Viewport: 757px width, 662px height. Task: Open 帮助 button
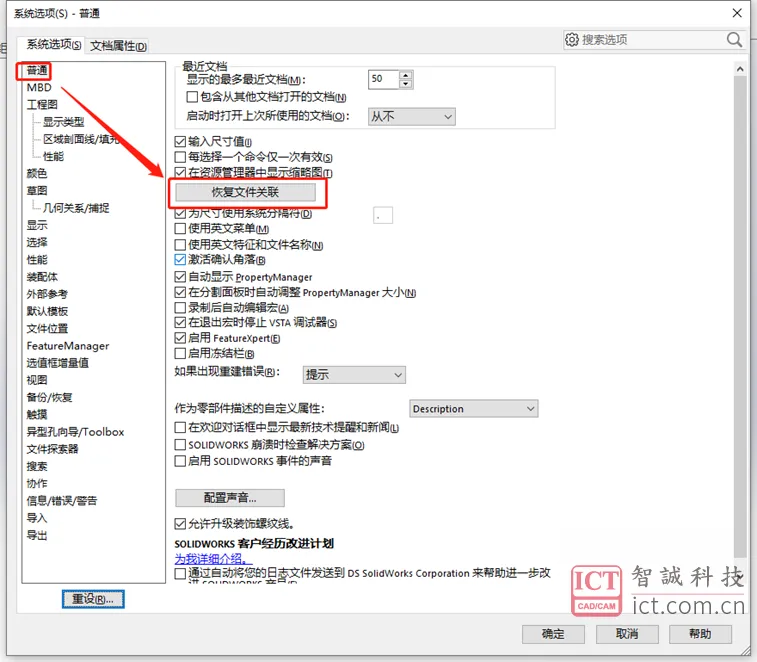pyautogui.click(x=701, y=634)
